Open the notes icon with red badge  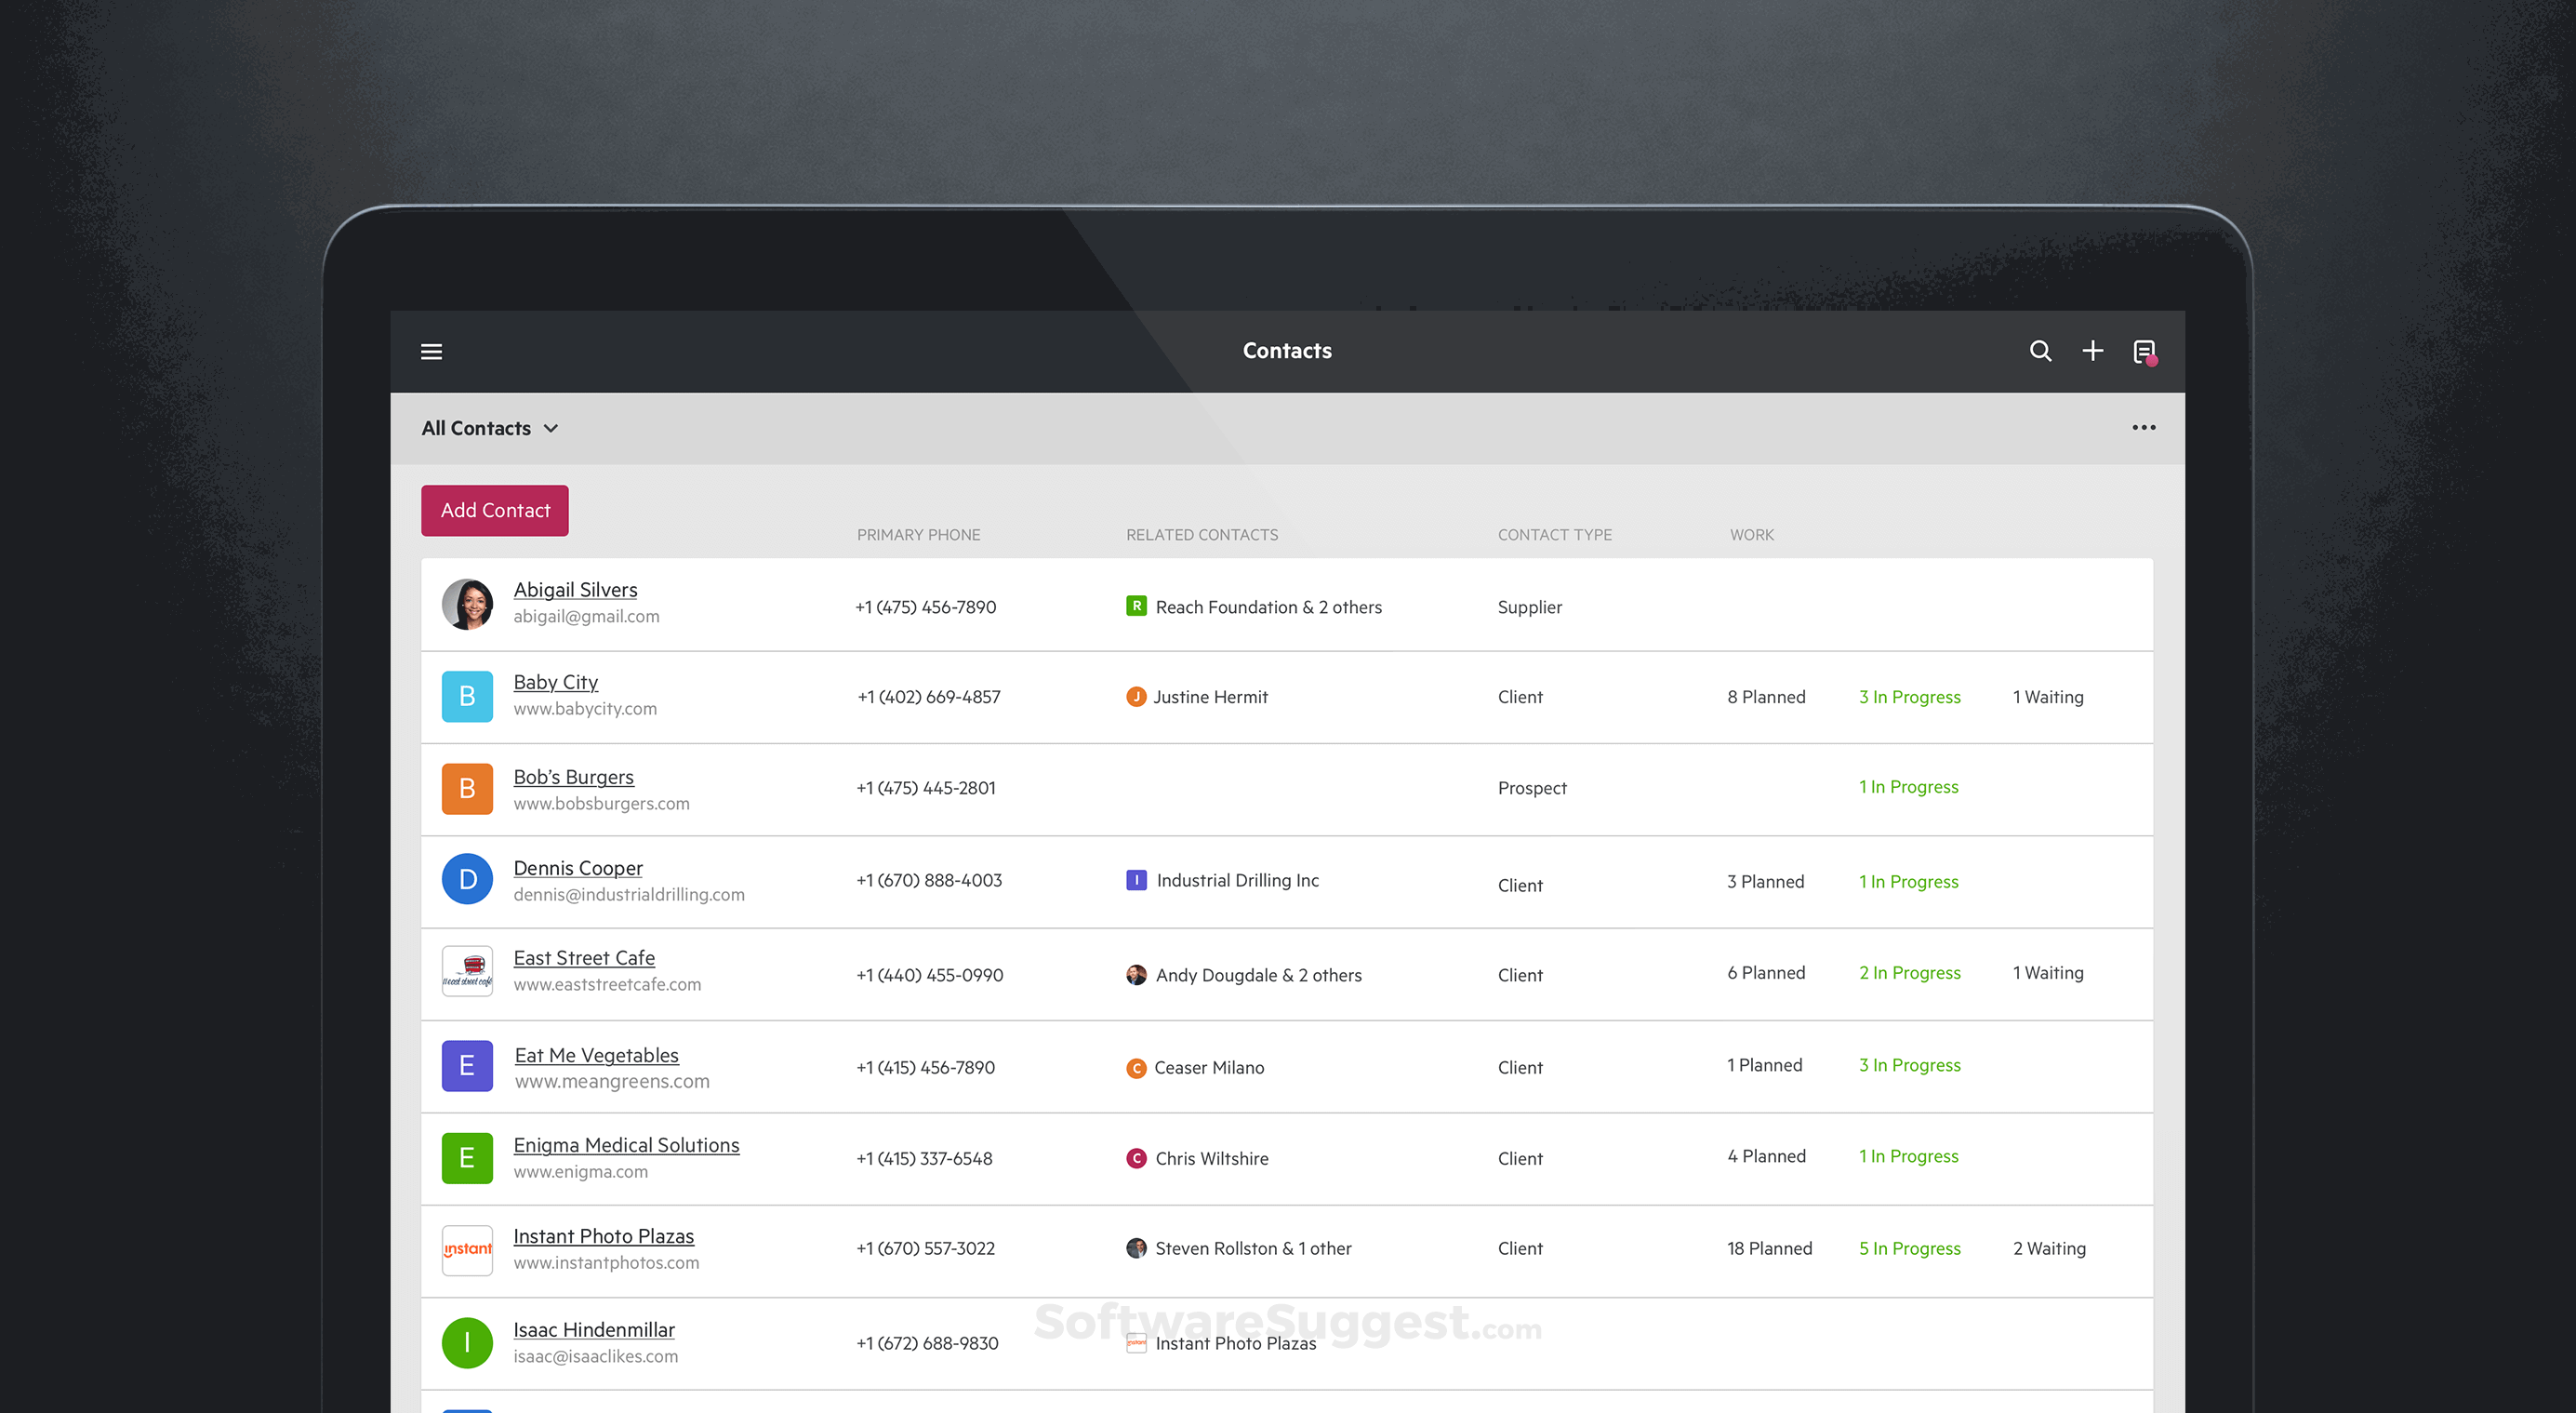tap(2144, 352)
